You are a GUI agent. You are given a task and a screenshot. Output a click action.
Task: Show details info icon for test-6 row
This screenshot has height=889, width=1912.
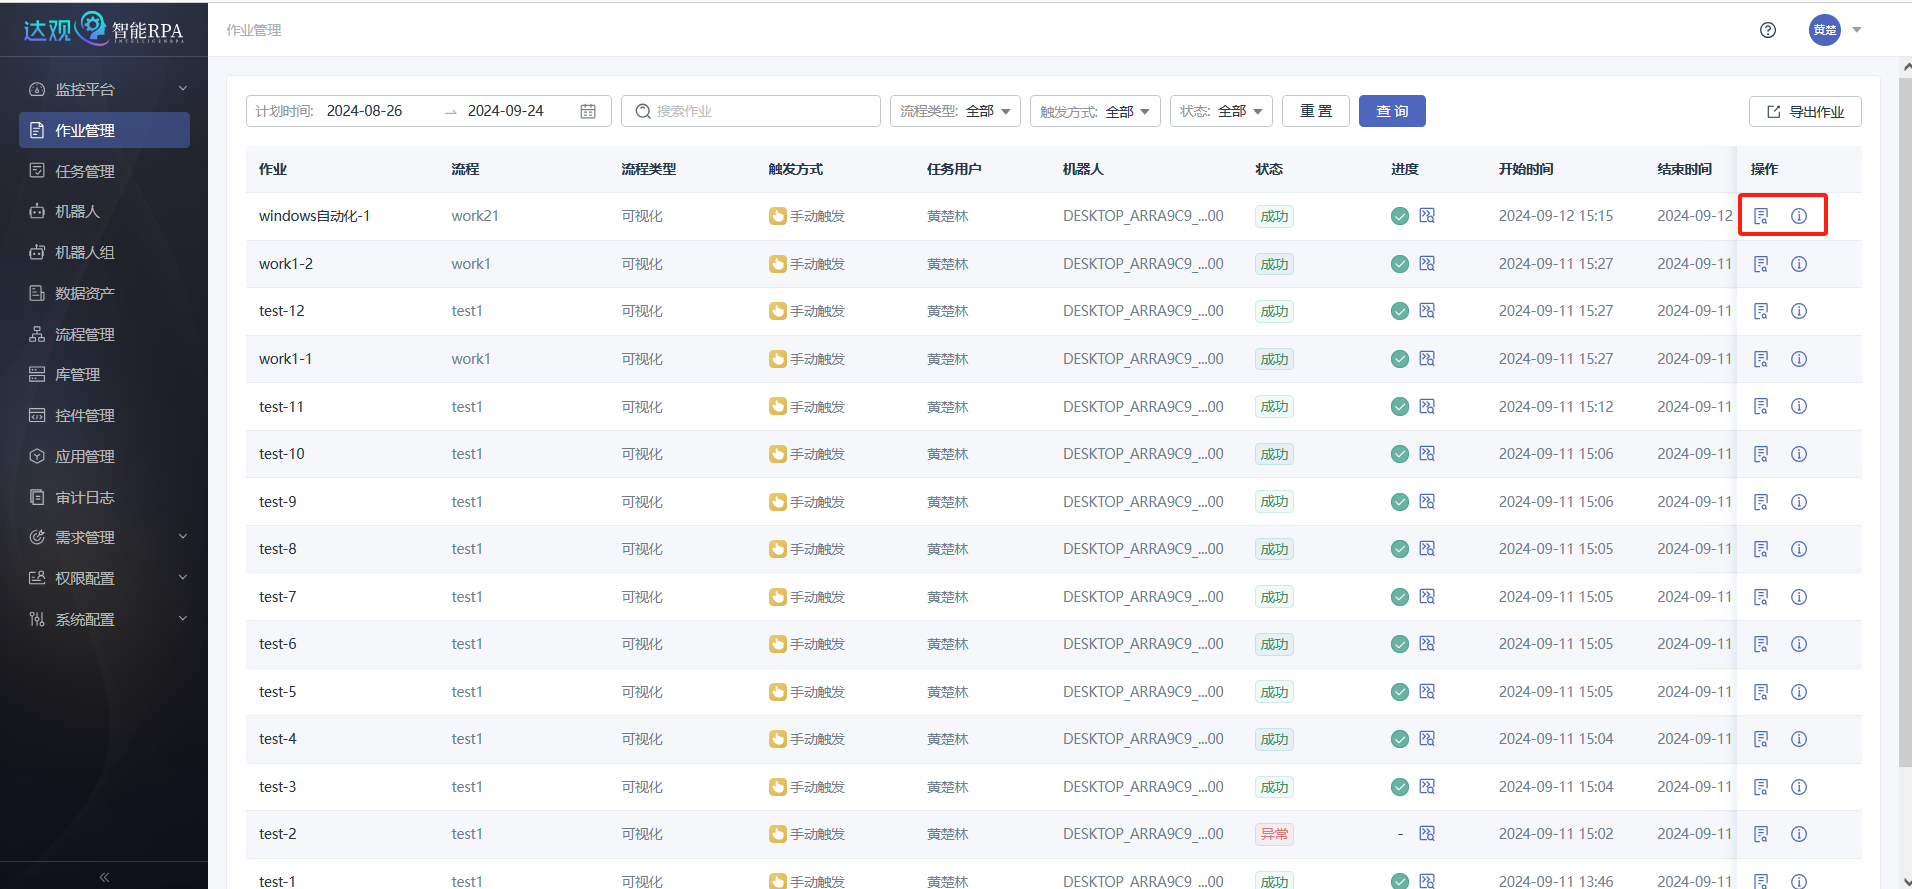pyautogui.click(x=1799, y=644)
